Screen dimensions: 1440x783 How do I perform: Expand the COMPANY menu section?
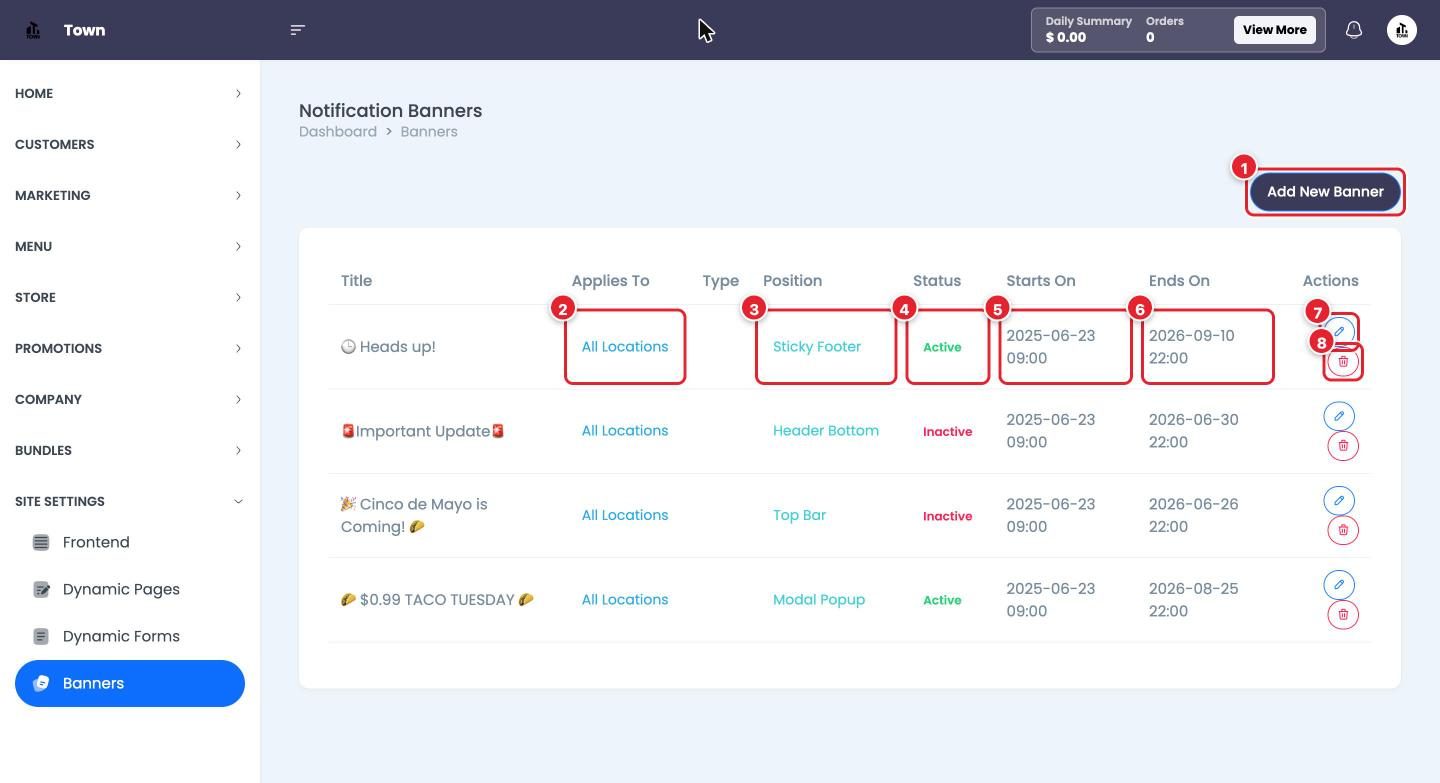click(x=130, y=399)
